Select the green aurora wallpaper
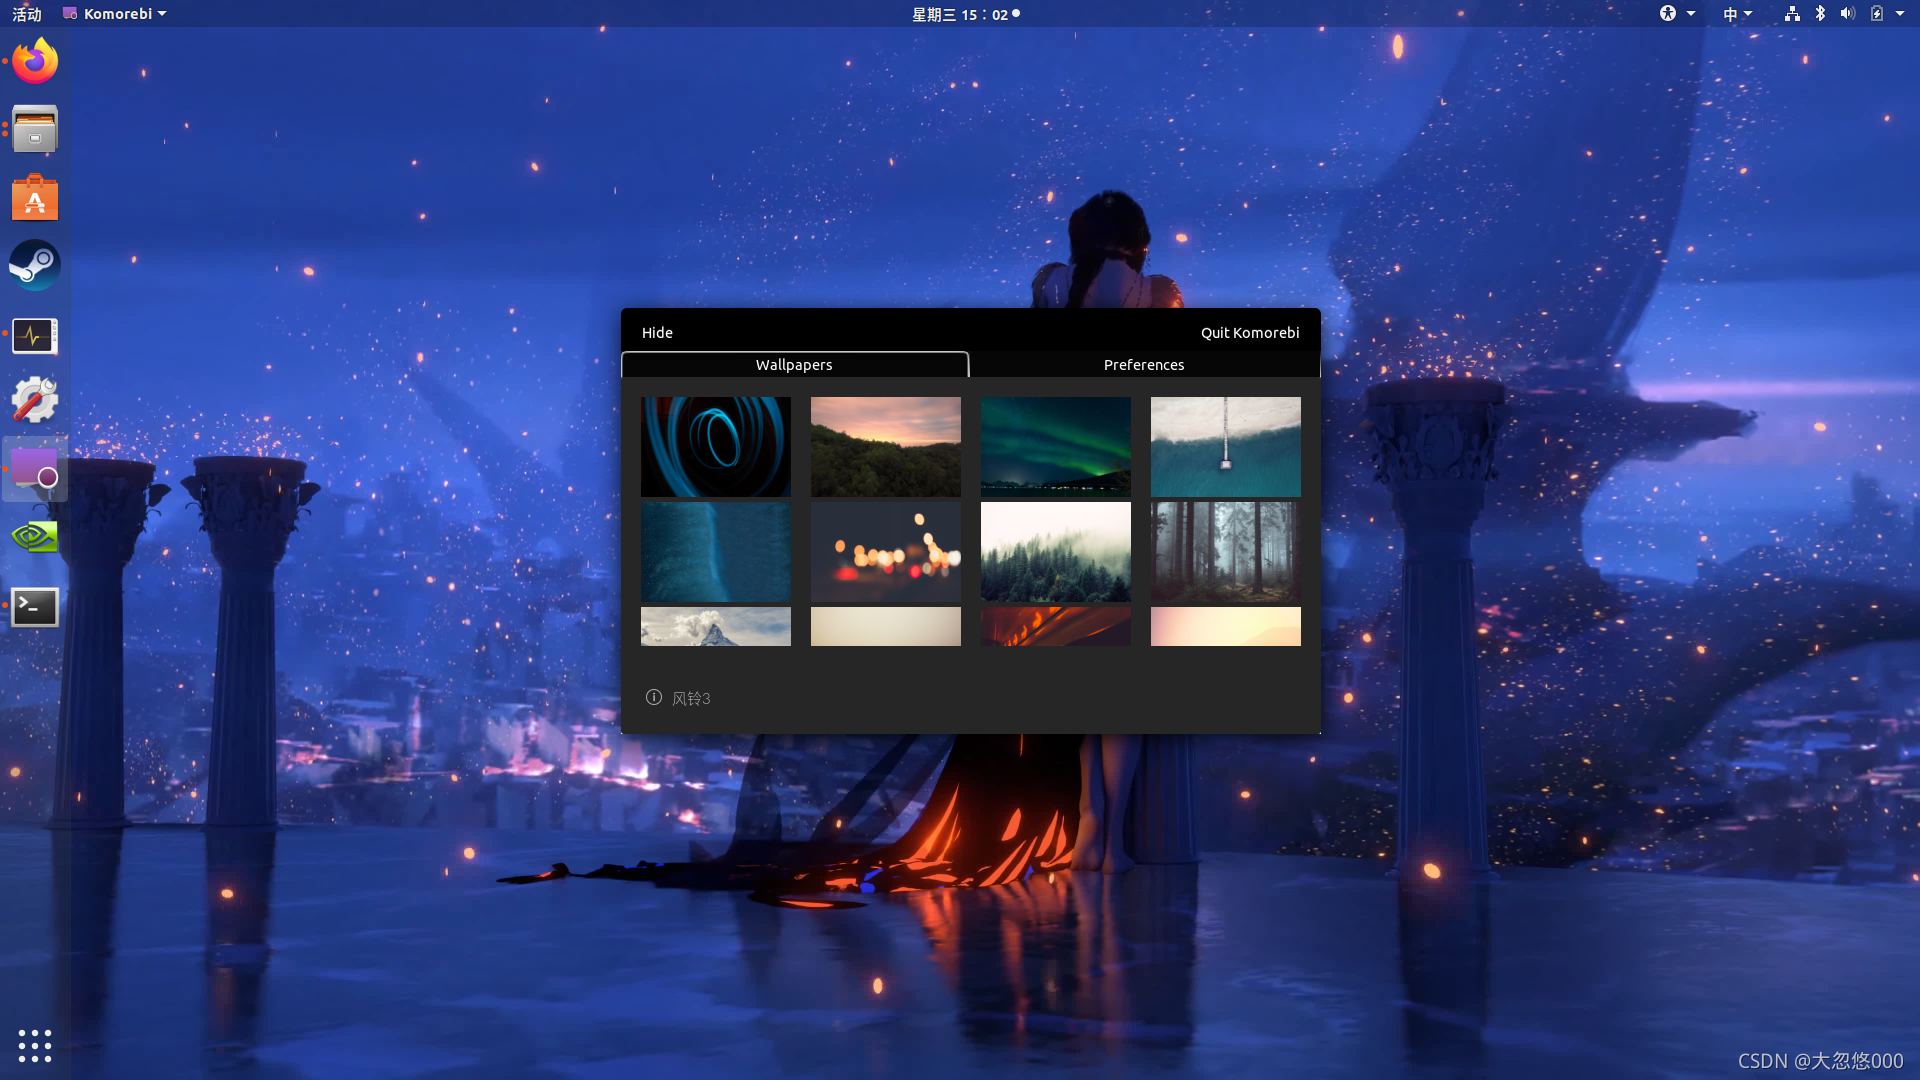The width and height of the screenshot is (1920, 1080). click(x=1056, y=447)
